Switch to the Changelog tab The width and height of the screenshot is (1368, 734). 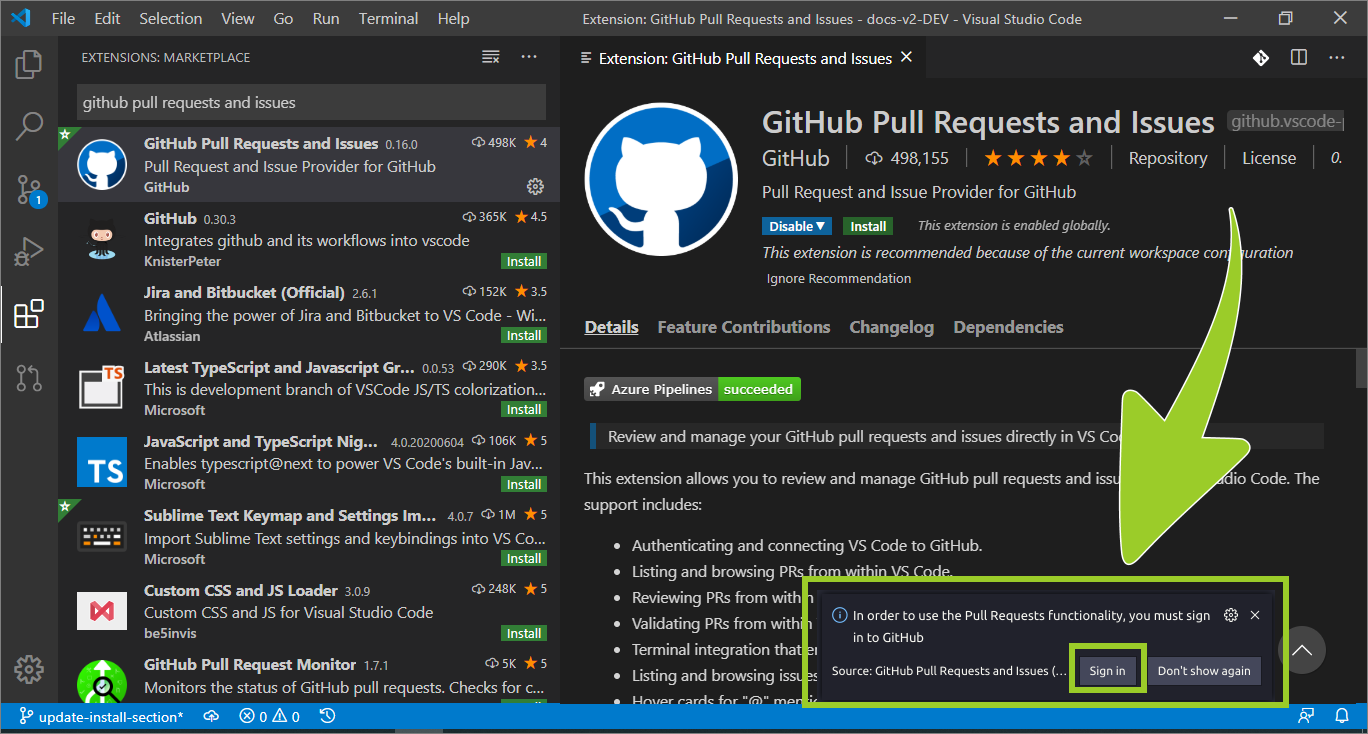click(892, 327)
